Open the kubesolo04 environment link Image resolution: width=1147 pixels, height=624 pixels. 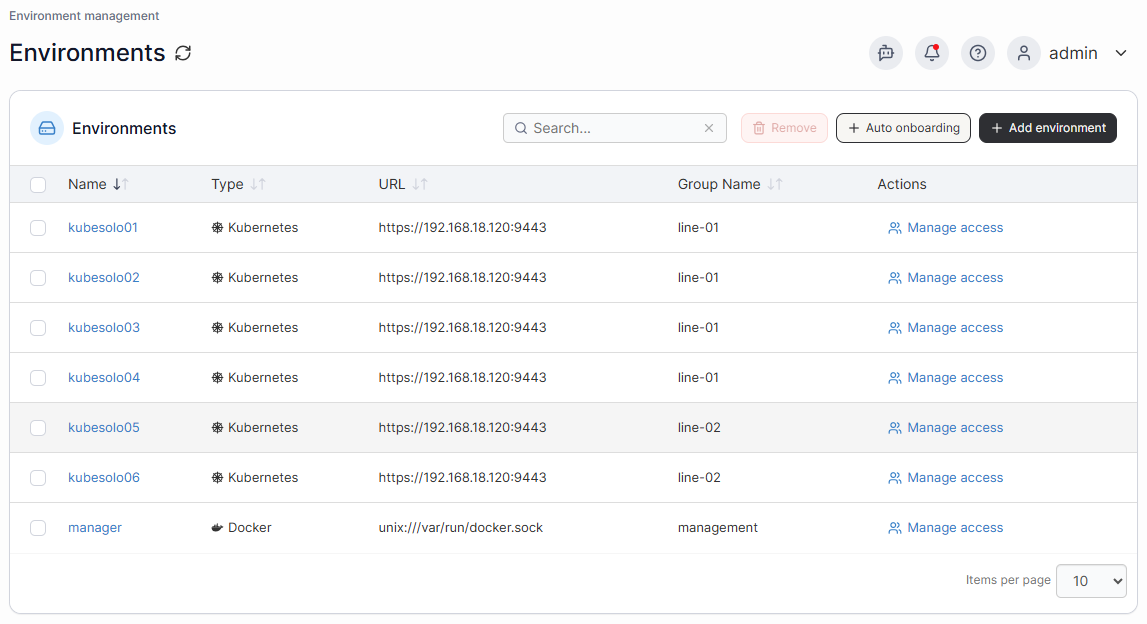point(103,377)
